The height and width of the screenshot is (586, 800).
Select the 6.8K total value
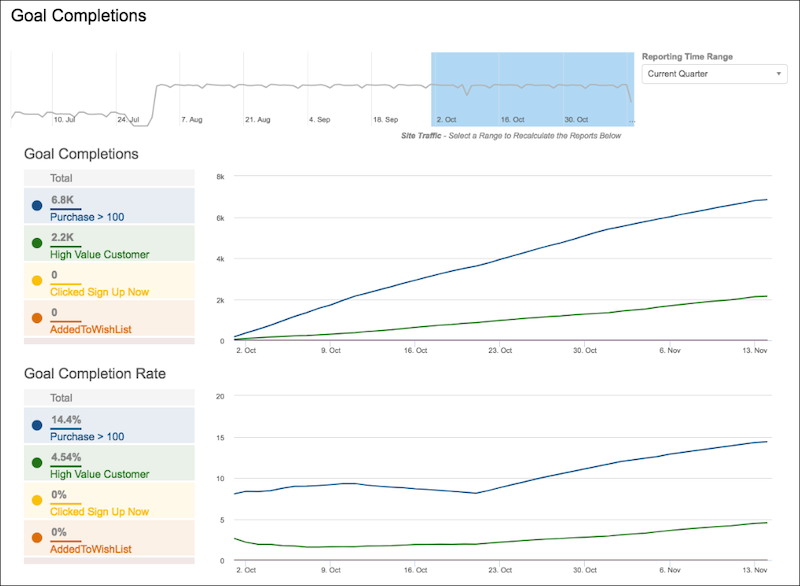(x=62, y=200)
